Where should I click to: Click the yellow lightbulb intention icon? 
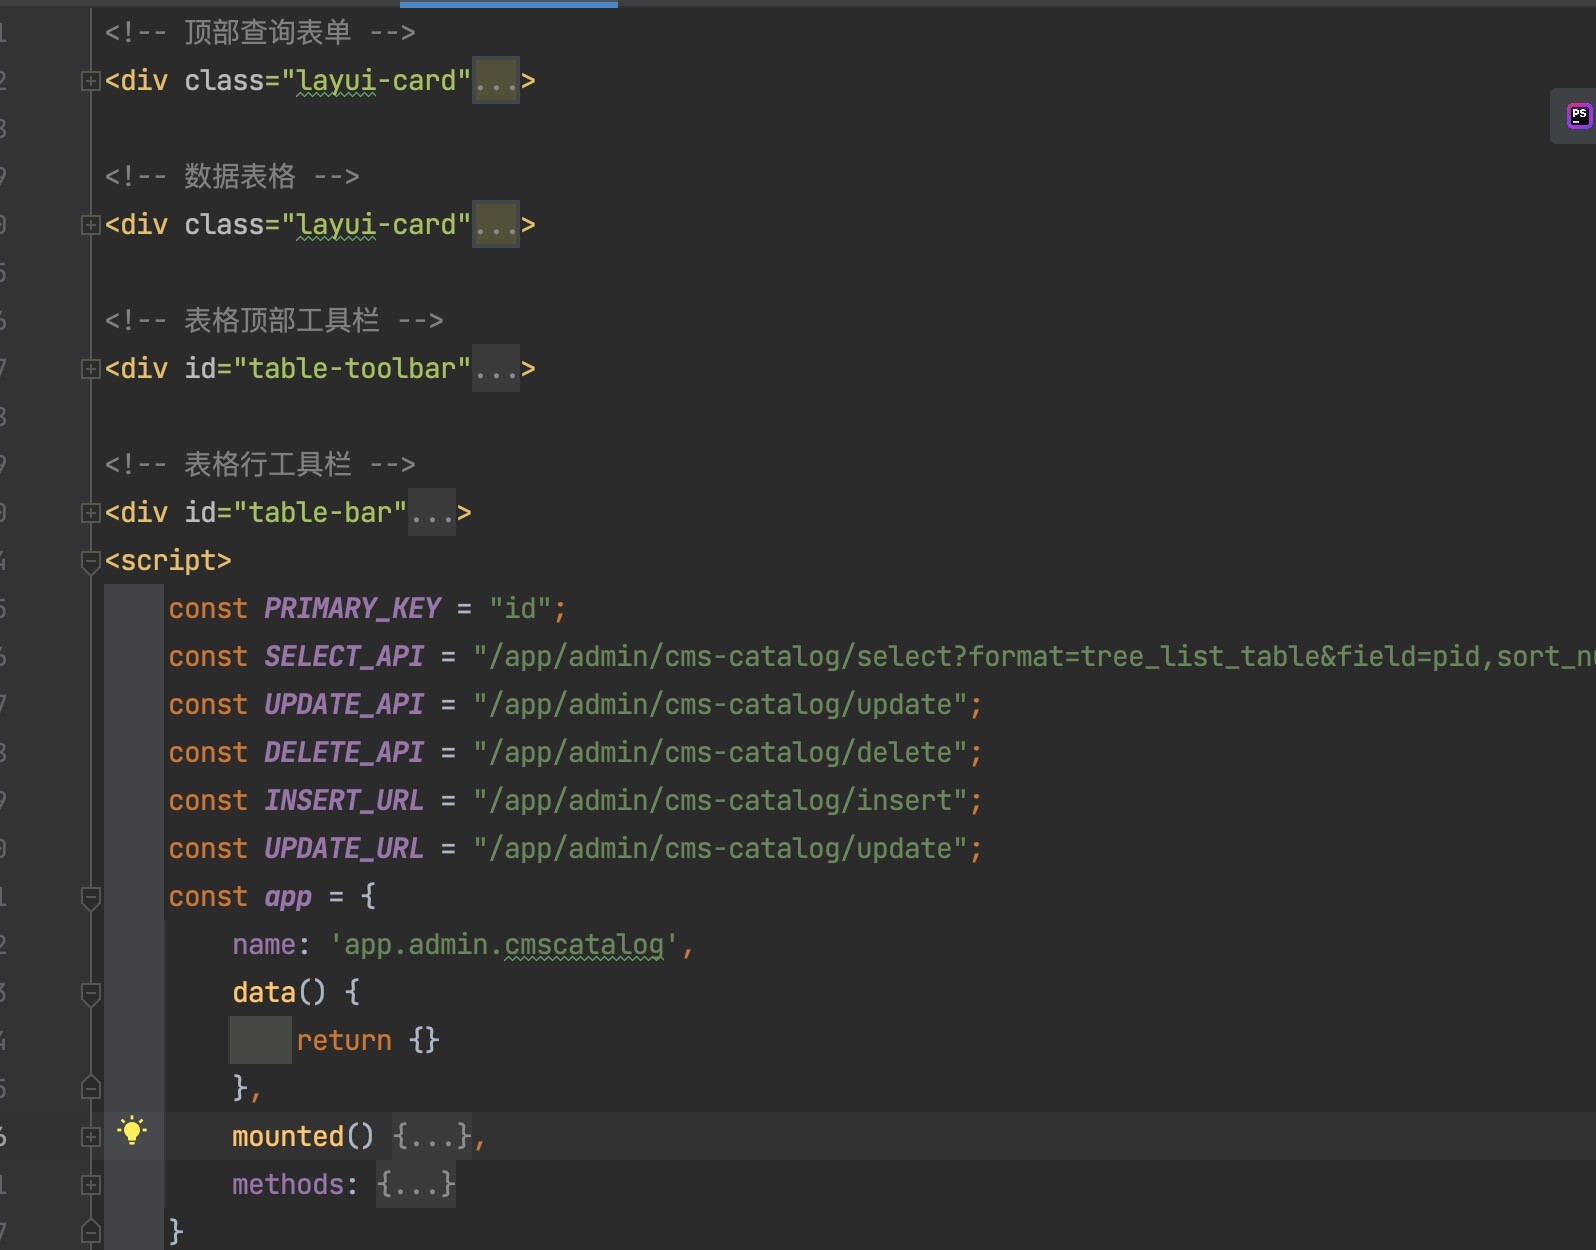[x=132, y=1131]
